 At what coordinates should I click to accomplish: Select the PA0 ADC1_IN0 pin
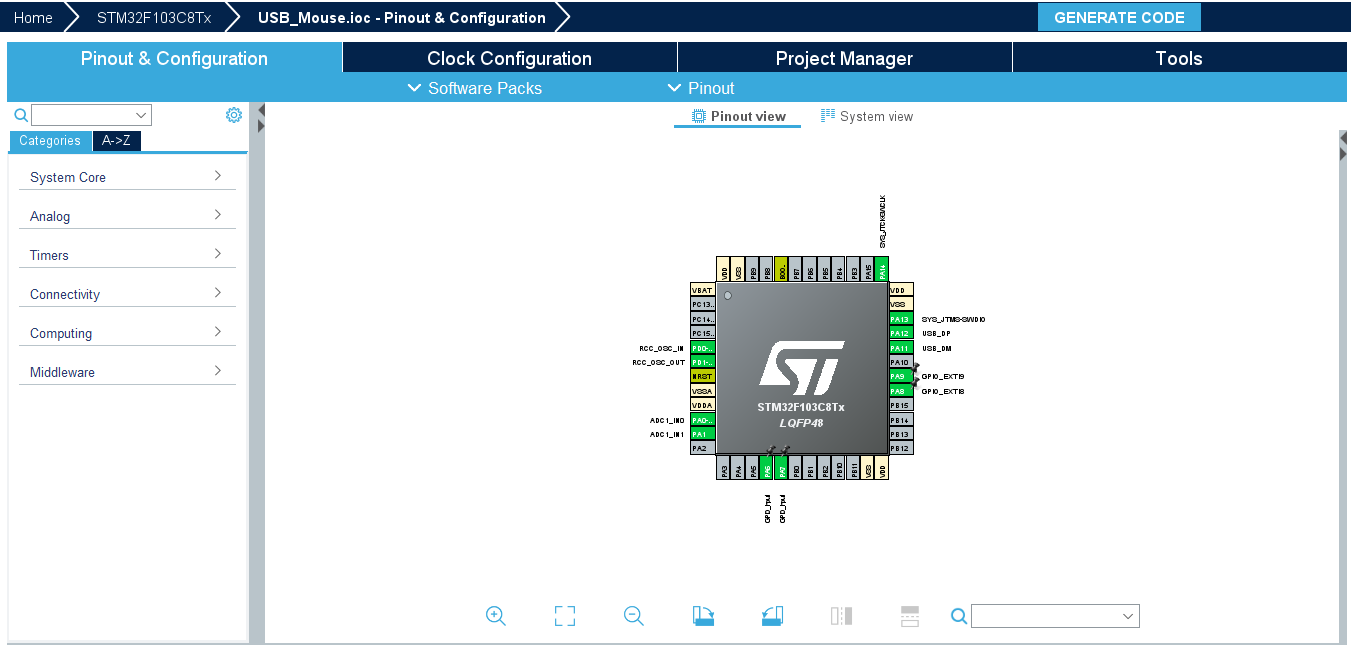click(702, 420)
